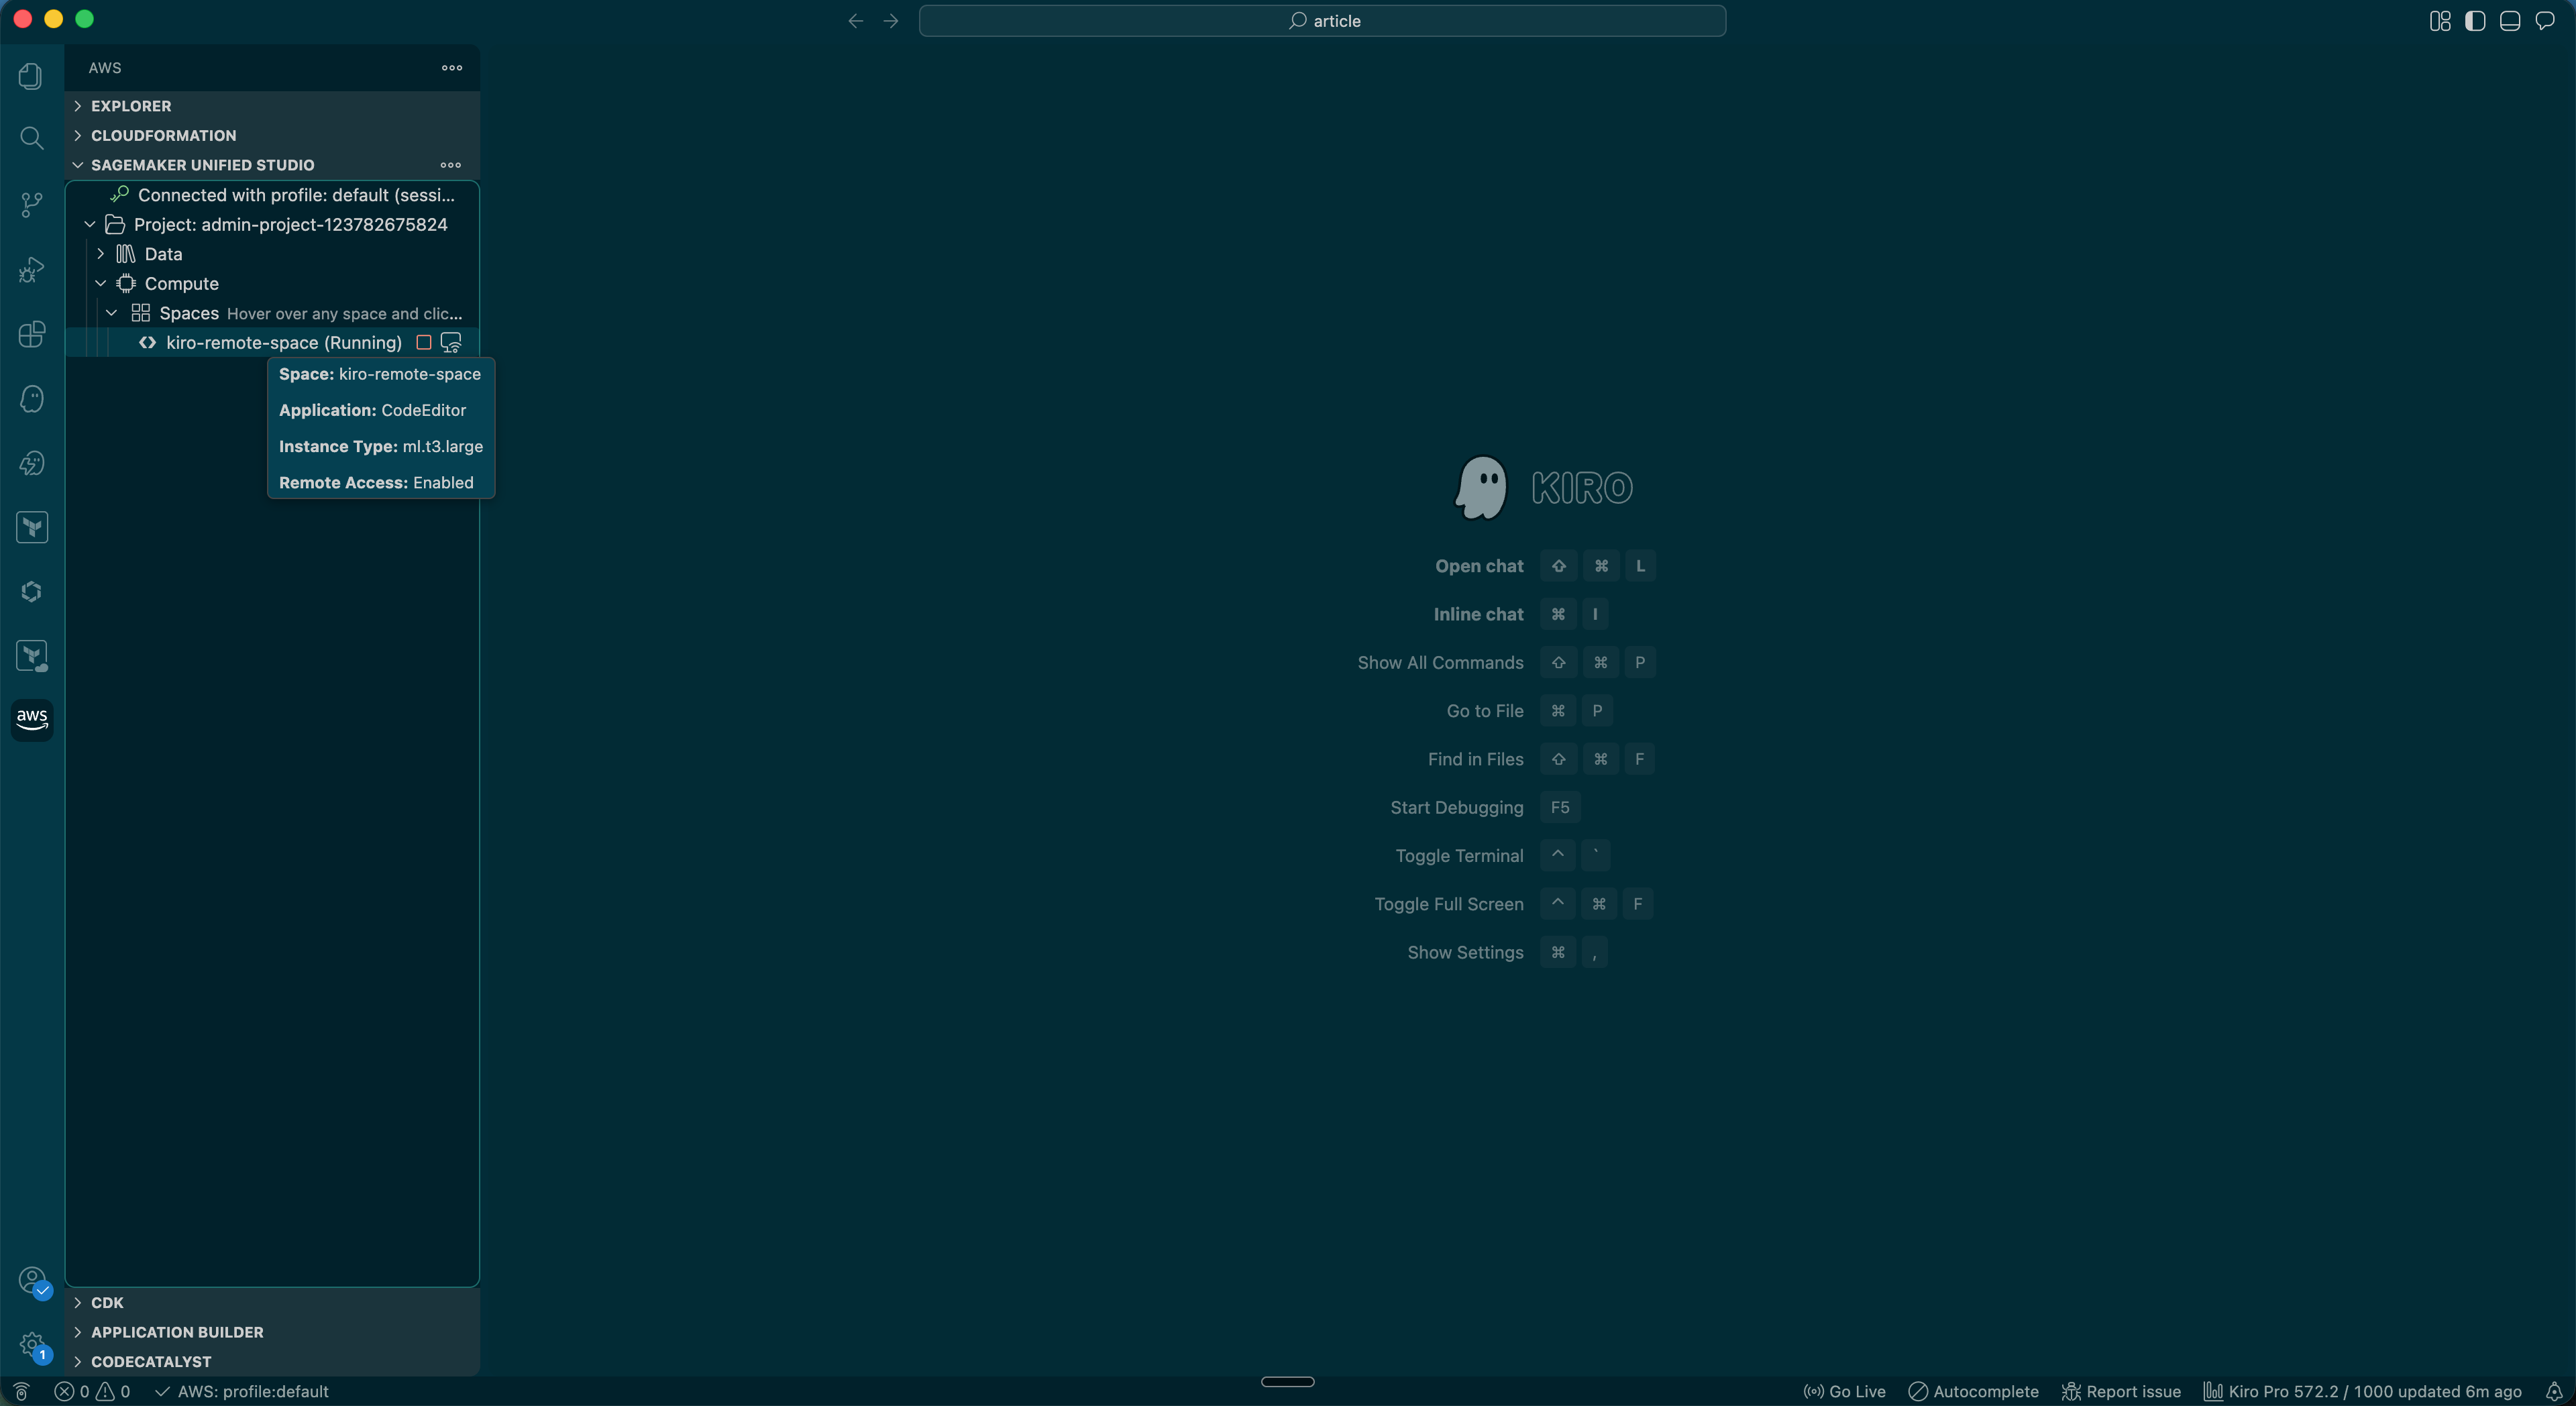The height and width of the screenshot is (1406, 2576).
Task: Open the Manage gear icon
Action: point(31,1344)
